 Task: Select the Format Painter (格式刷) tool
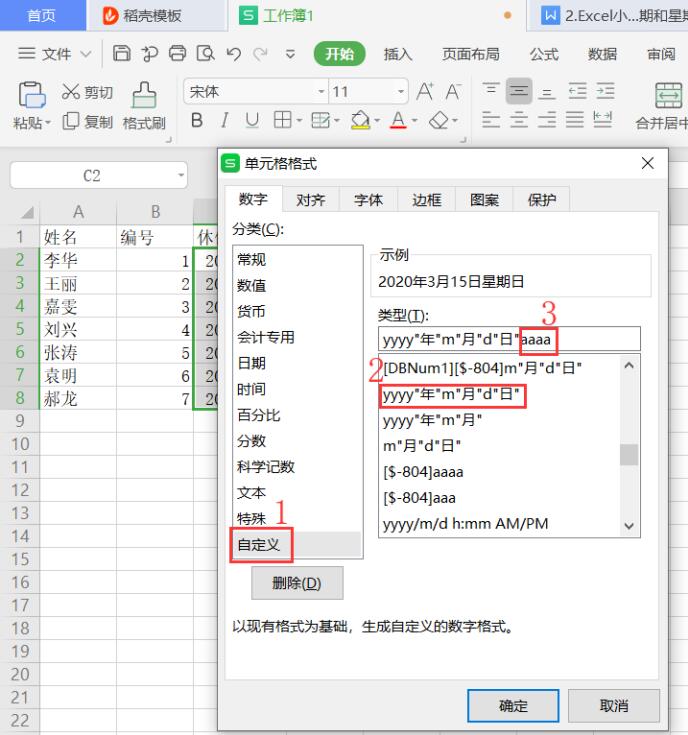coord(144,106)
